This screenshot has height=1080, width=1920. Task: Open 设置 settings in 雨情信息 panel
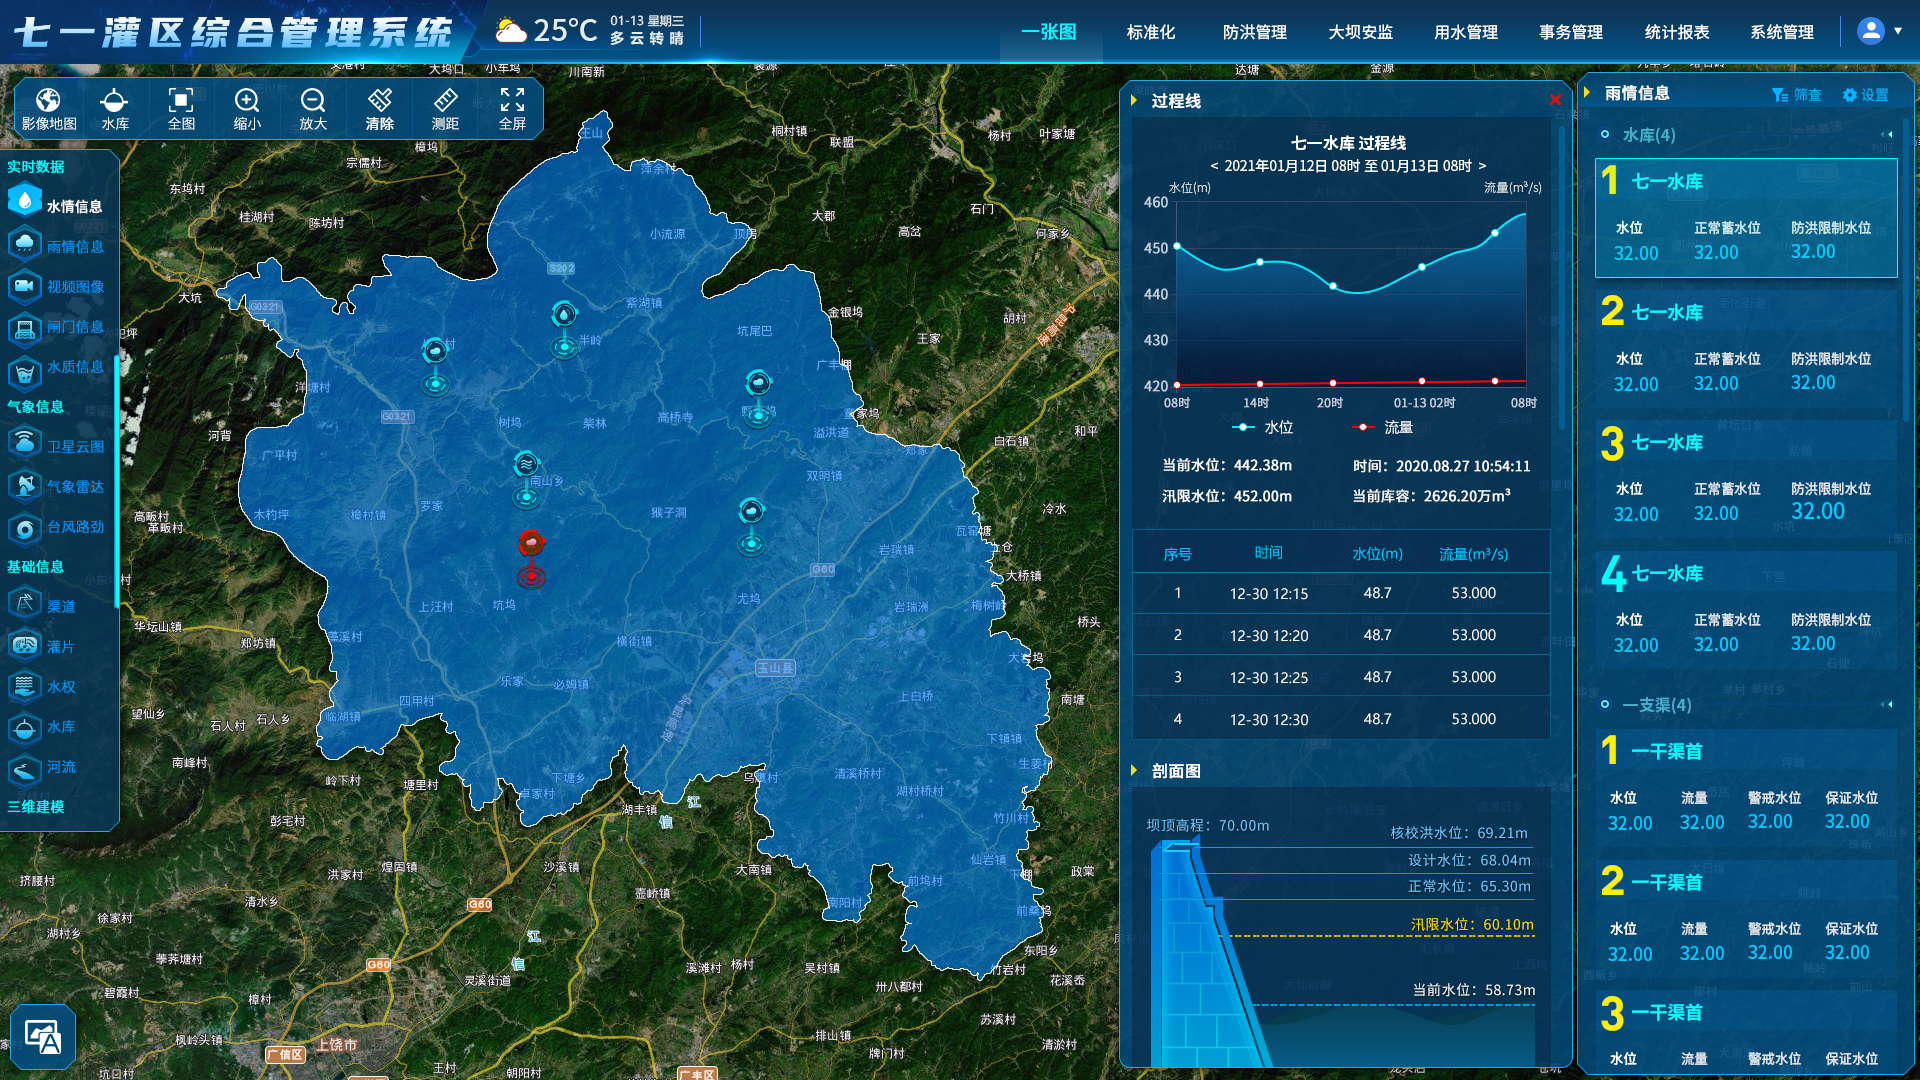1865,95
